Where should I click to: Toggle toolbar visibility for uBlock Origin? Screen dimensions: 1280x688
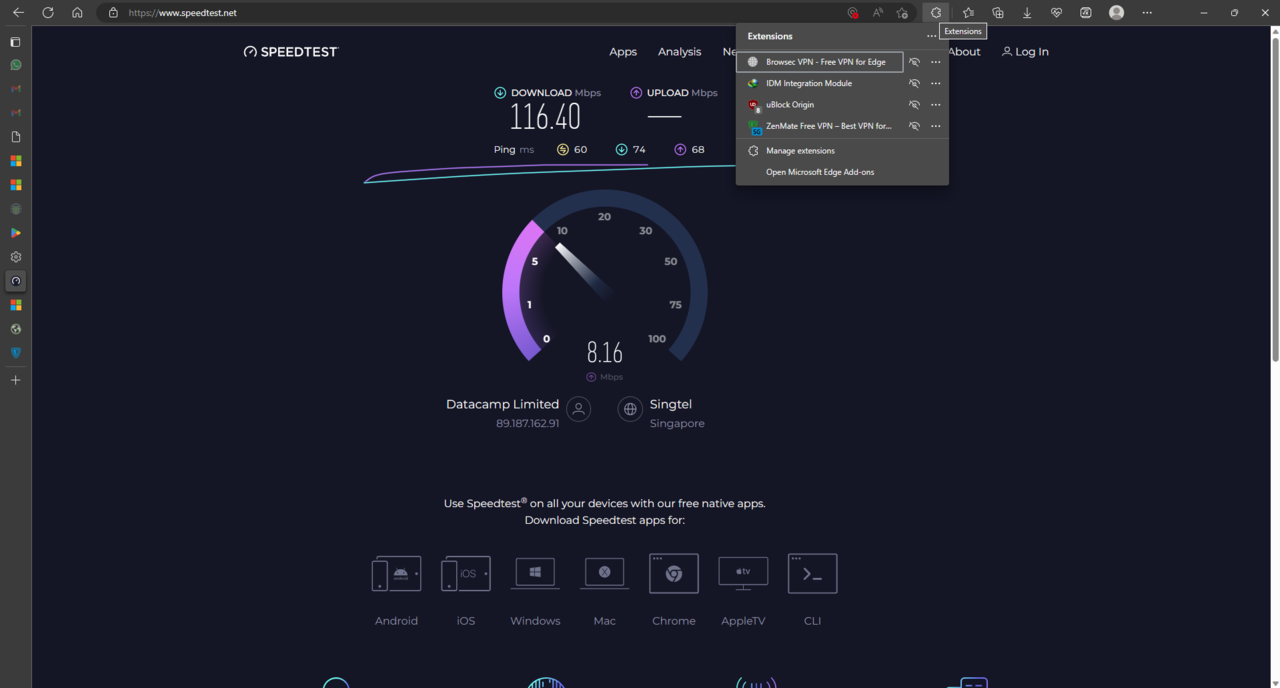tap(914, 105)
